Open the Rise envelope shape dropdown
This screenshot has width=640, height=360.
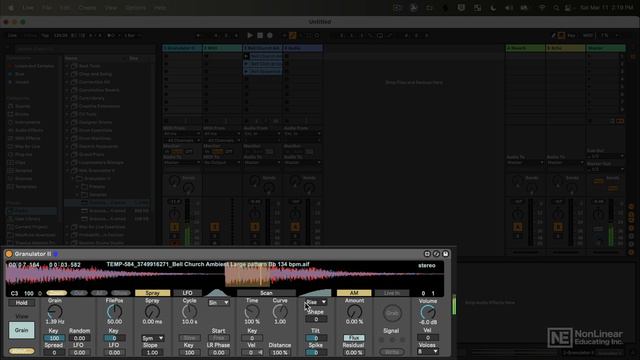pos(316,302)
